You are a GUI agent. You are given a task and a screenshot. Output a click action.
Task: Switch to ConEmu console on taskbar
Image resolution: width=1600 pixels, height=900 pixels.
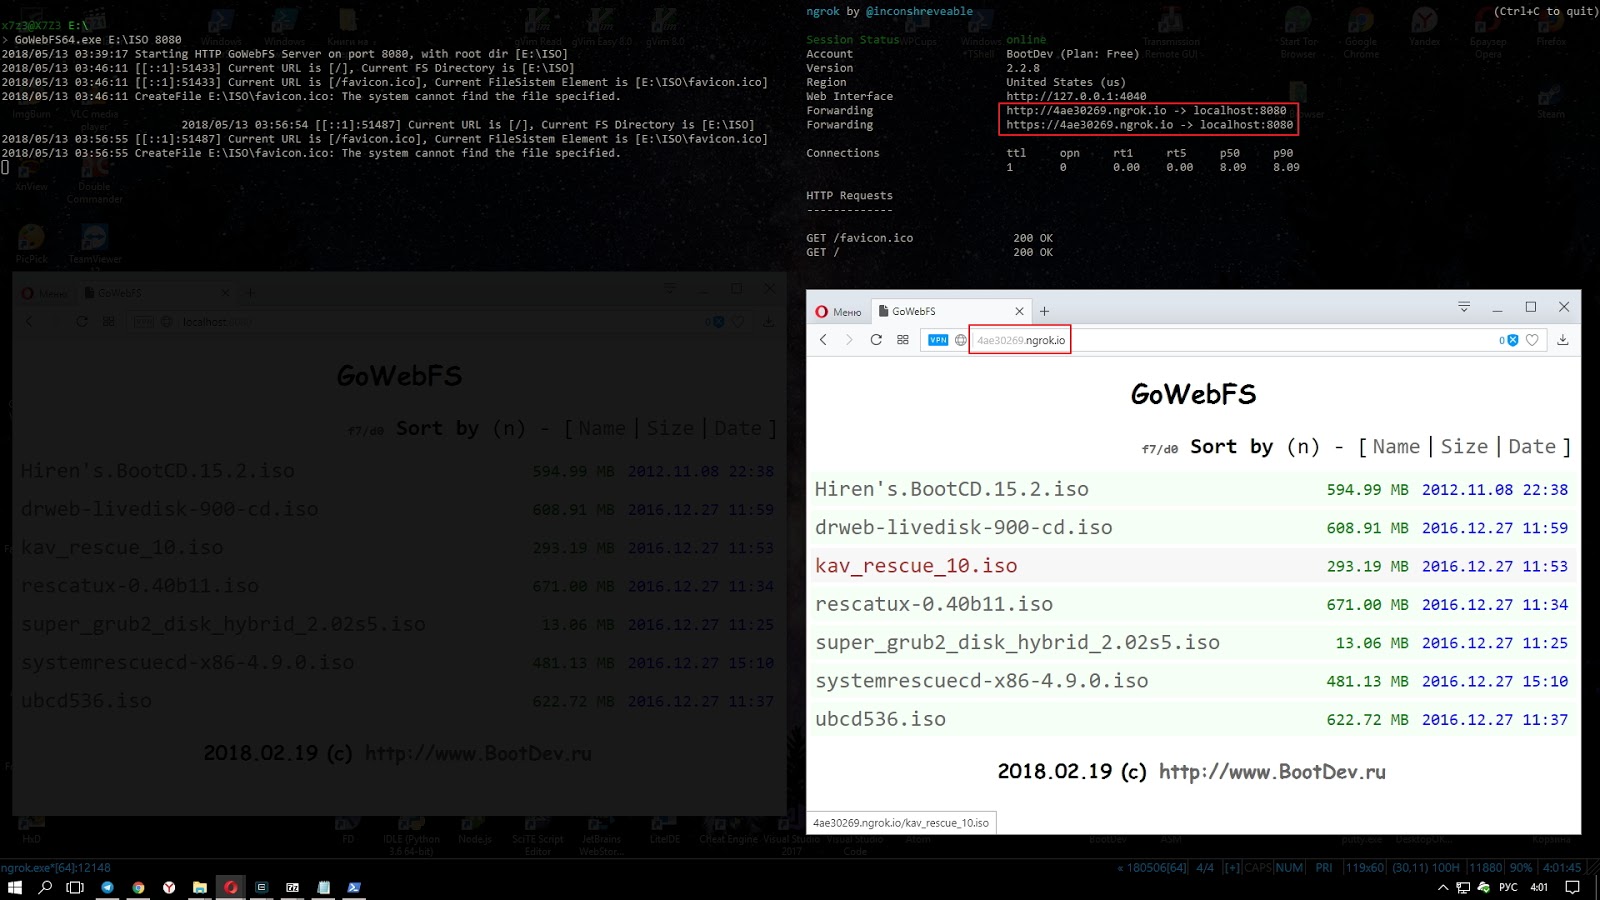pos(262,887)
